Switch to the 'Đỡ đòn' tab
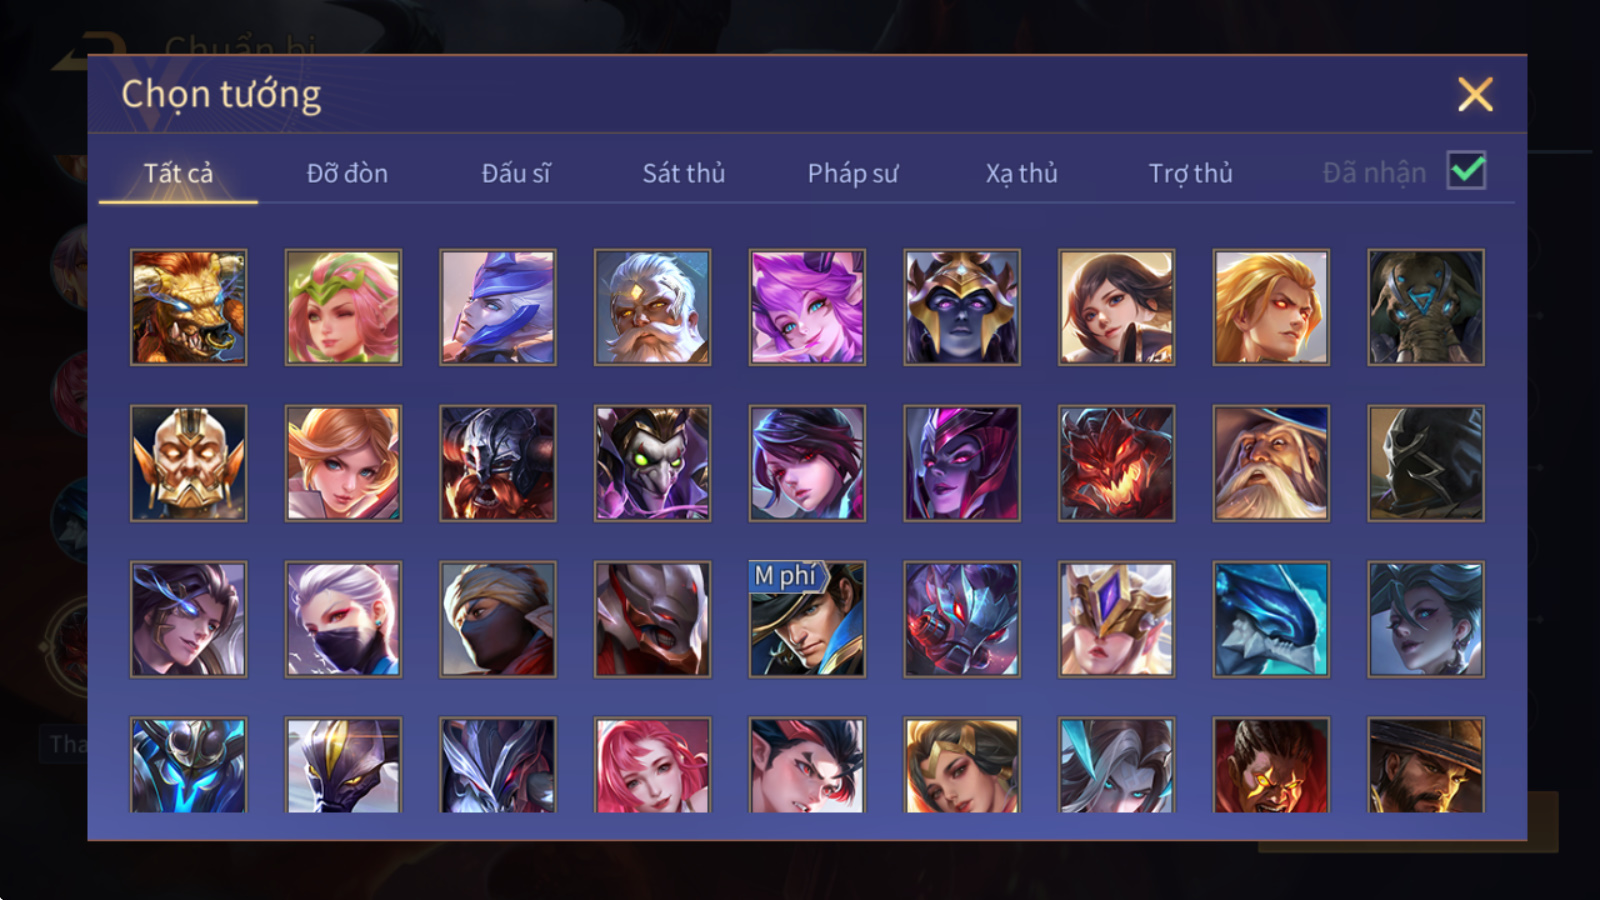1600x900 pixels. point(347,173)
